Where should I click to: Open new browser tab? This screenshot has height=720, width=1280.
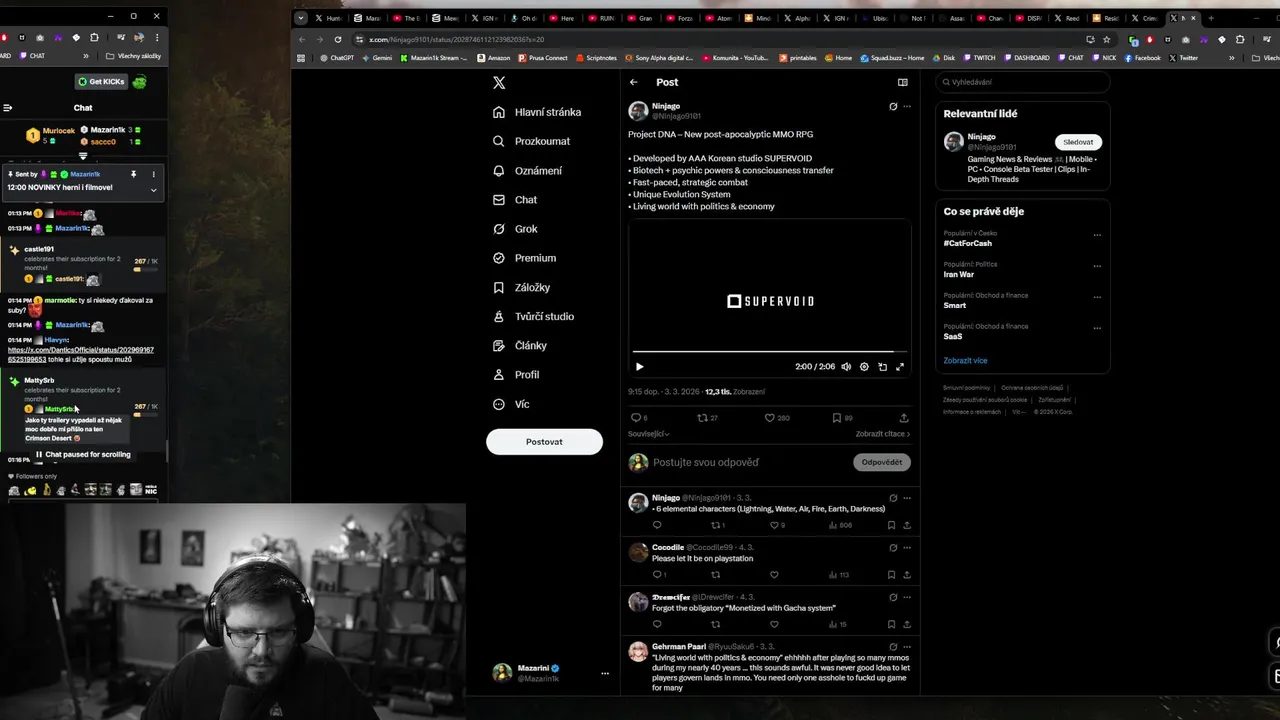(1211, 18)
